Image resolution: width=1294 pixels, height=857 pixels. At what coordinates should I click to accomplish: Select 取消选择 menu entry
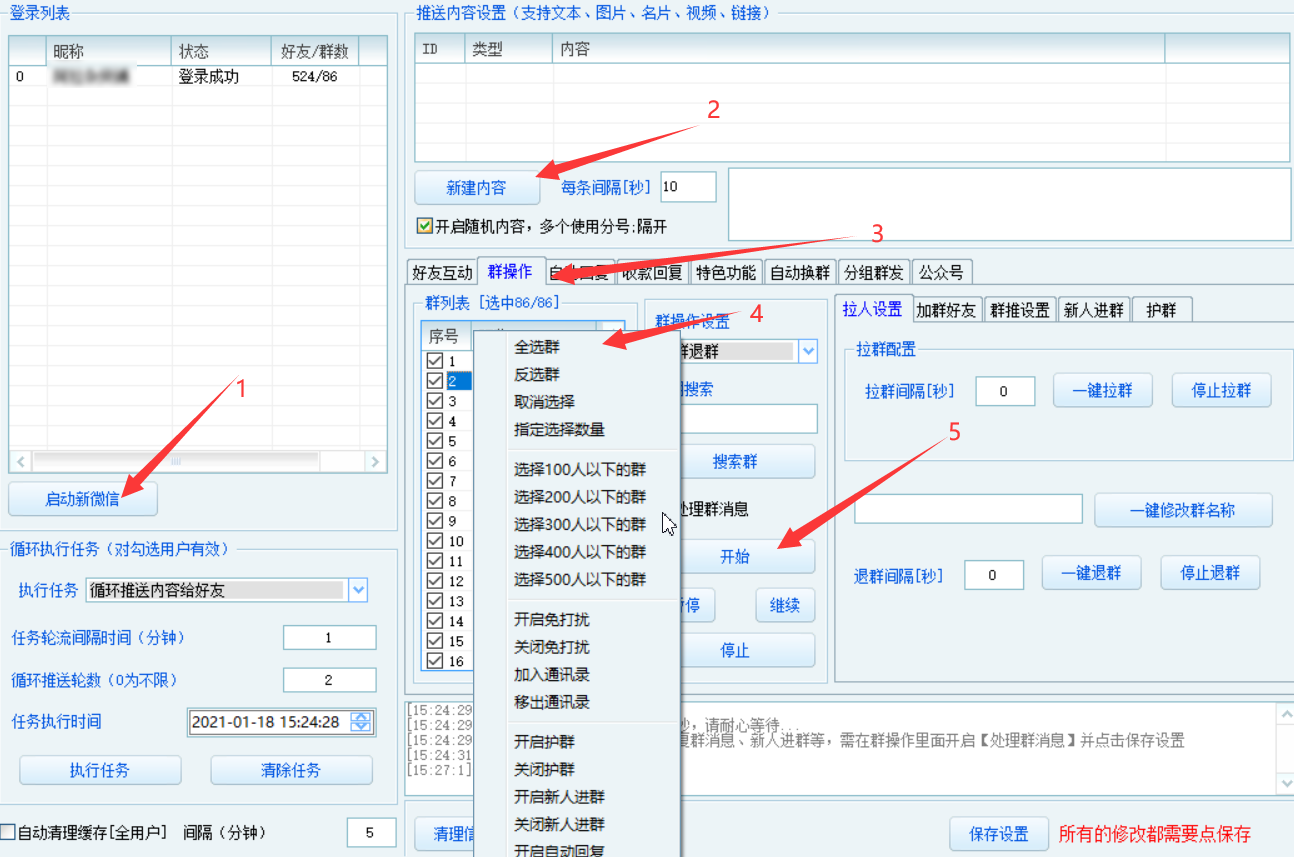pyautogui.click(x=544, y=402)
